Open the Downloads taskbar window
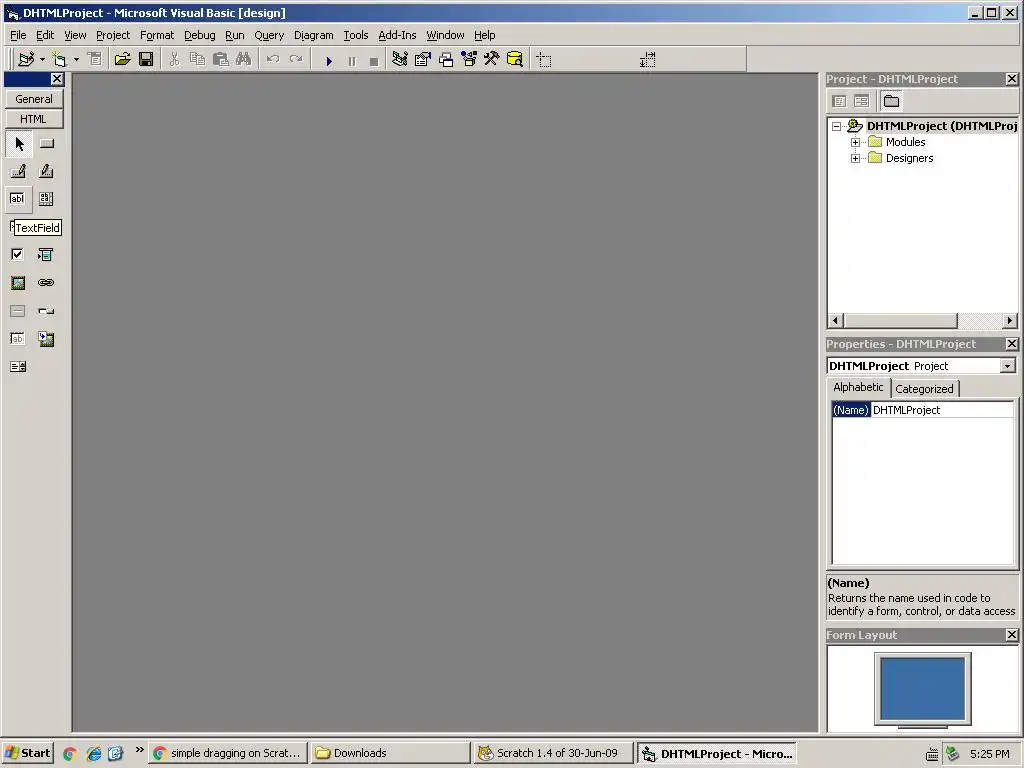 point(390,753)
